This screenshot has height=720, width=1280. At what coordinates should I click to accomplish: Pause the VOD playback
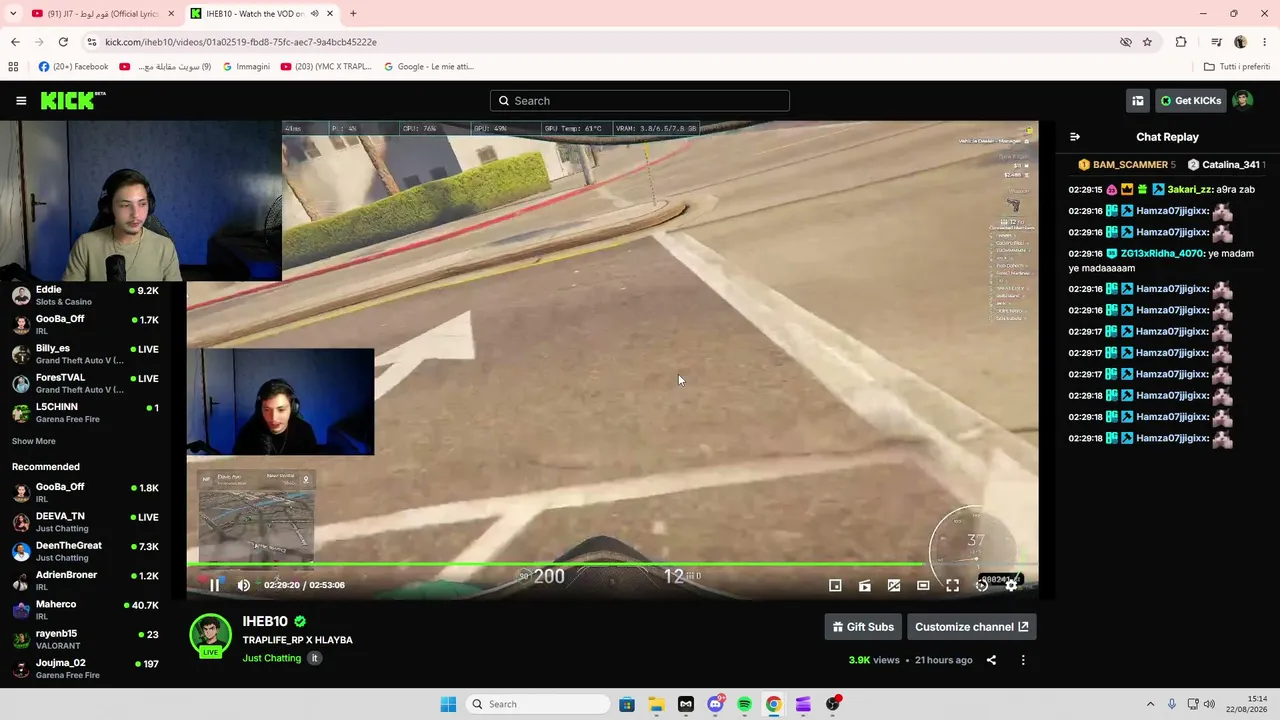point(214,585)
